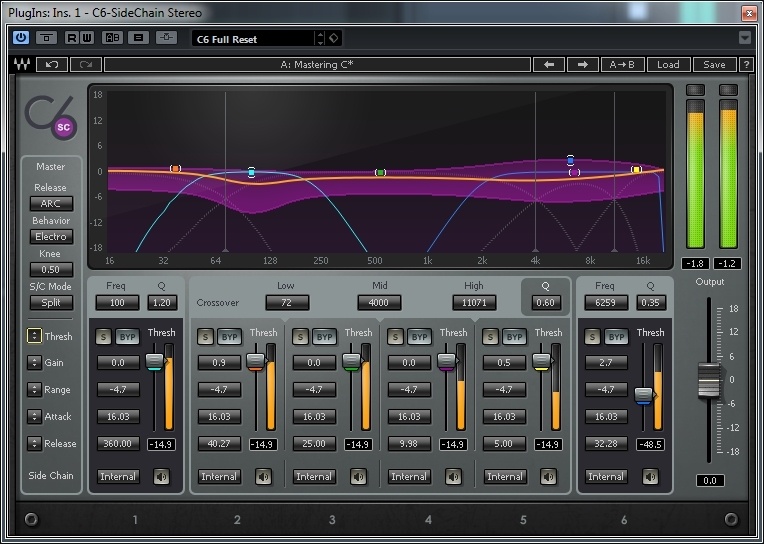Select the yellow band 5 graph node
The width and height of the screenshot is (764, 544).
click(636, 170)
